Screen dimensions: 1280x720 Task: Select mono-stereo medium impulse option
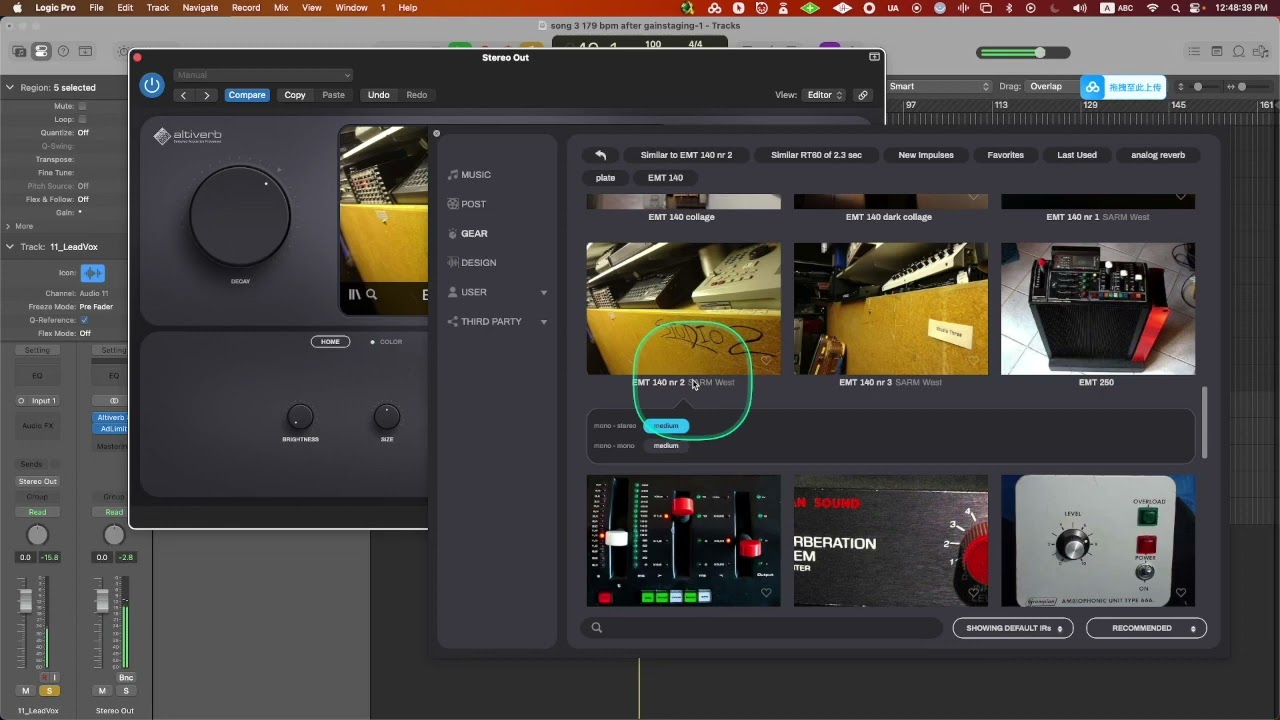666,426
